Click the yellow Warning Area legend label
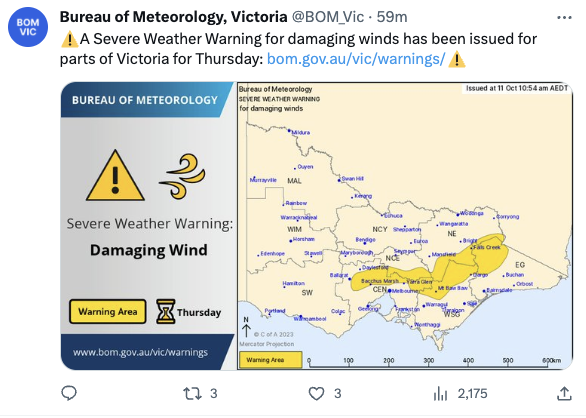 (x=108, y=311)
